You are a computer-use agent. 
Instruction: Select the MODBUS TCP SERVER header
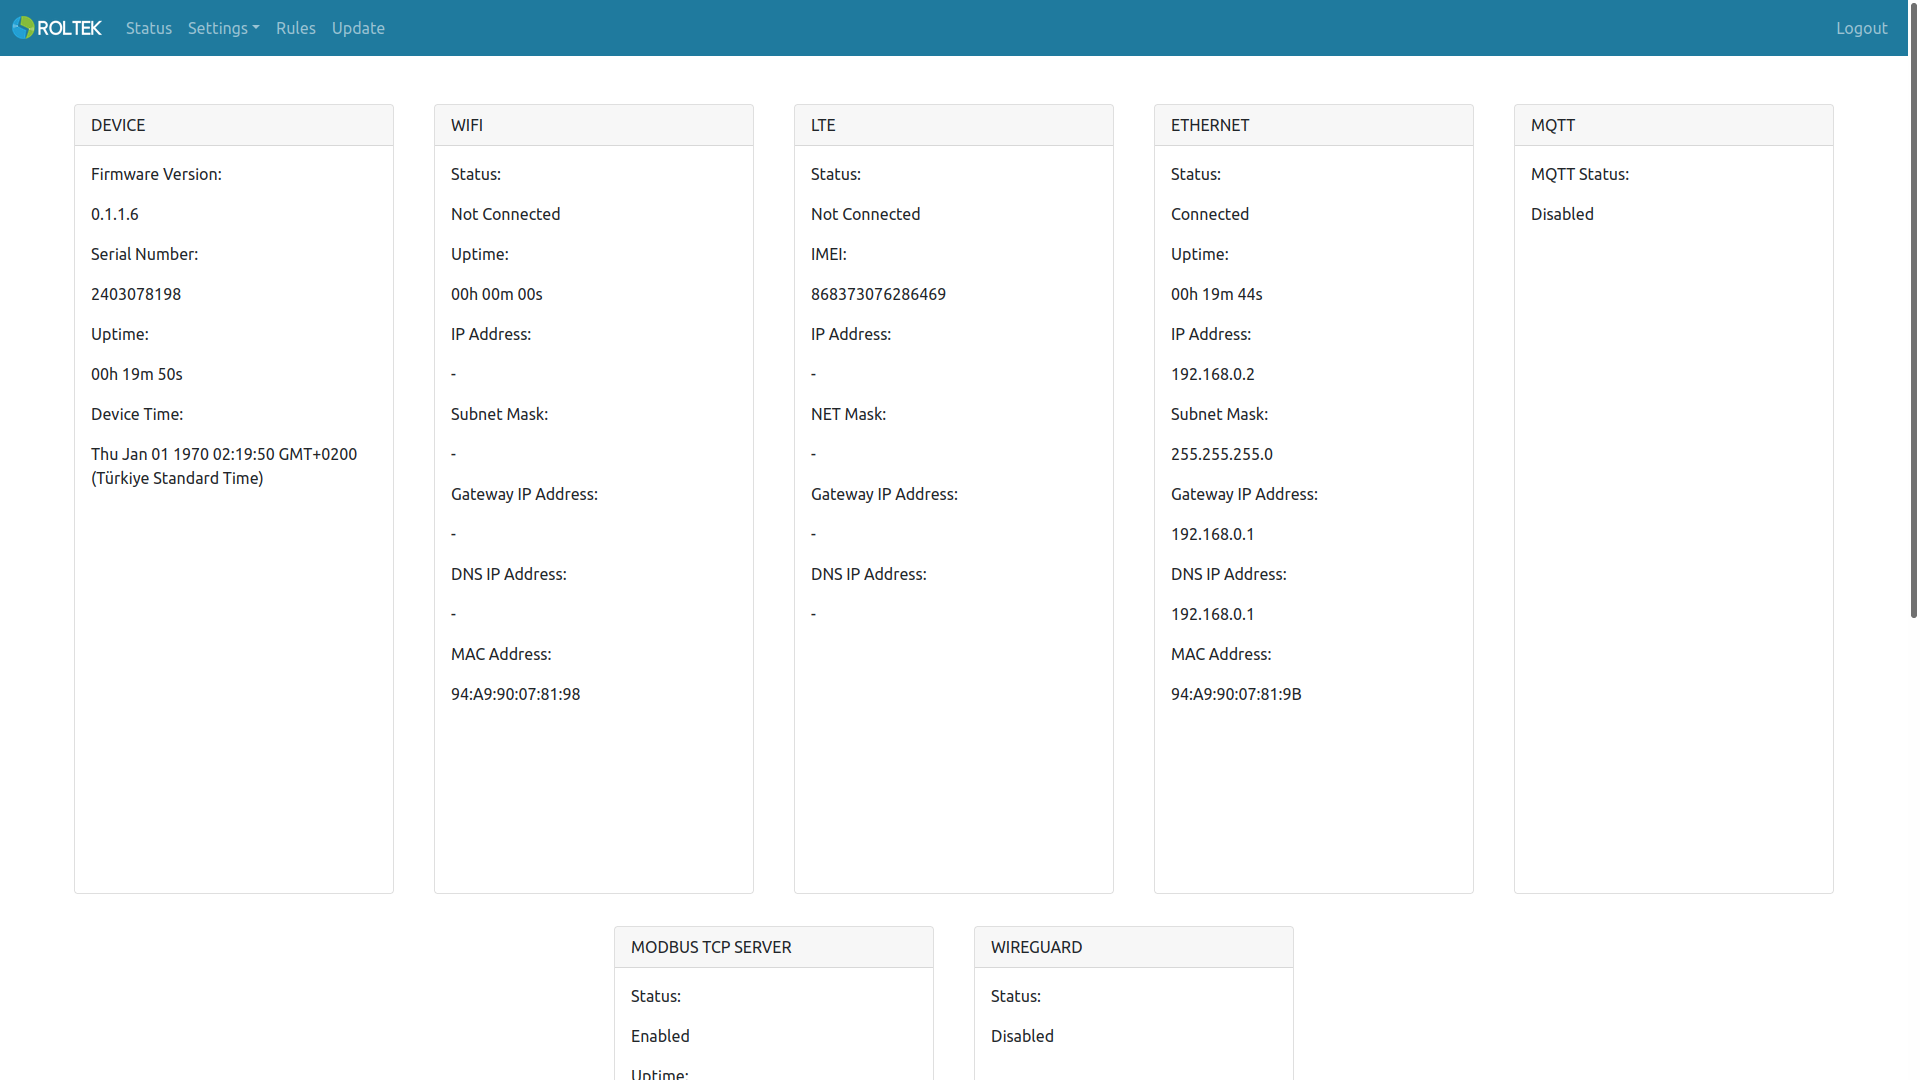click(774, 947)
